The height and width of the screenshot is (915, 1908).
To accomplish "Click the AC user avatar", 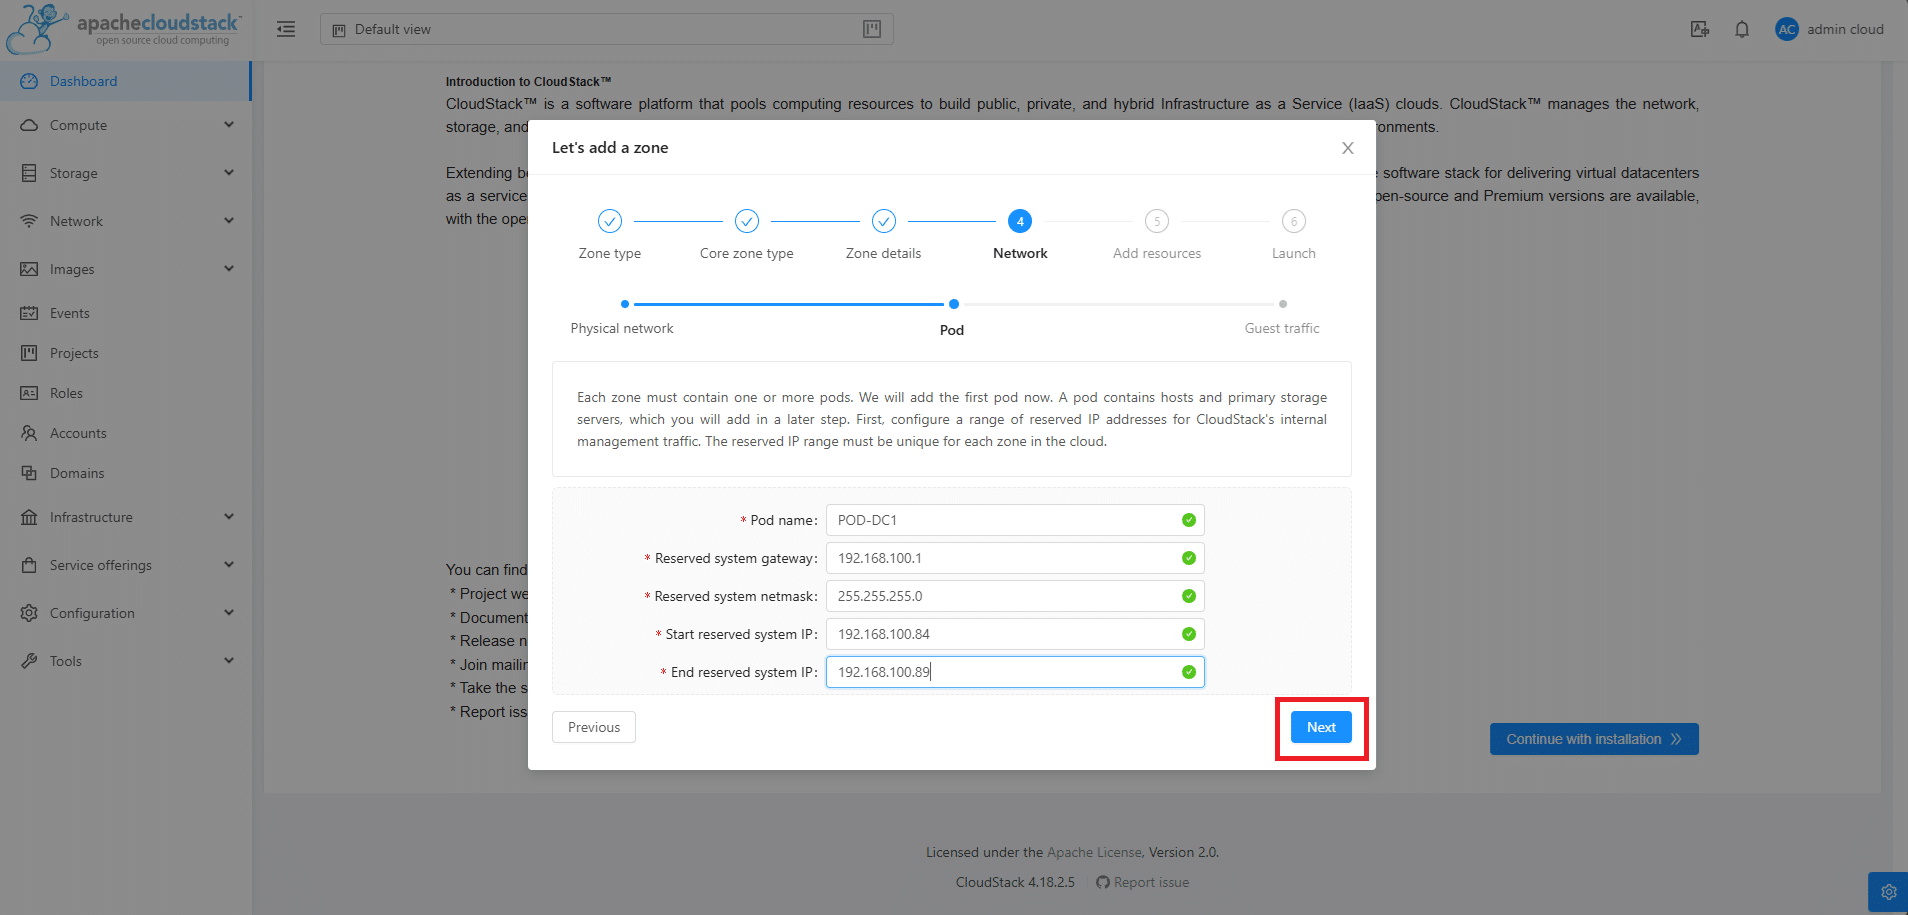I will click(1787, 29).
